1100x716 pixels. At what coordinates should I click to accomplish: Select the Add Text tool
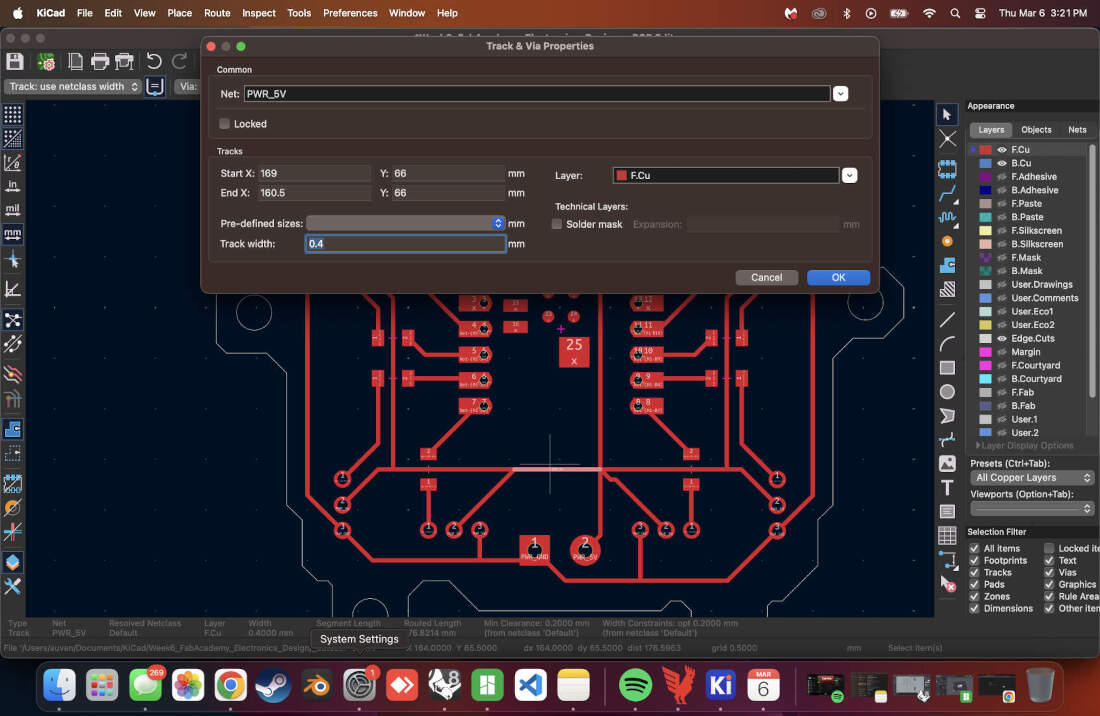click(947, 487)
